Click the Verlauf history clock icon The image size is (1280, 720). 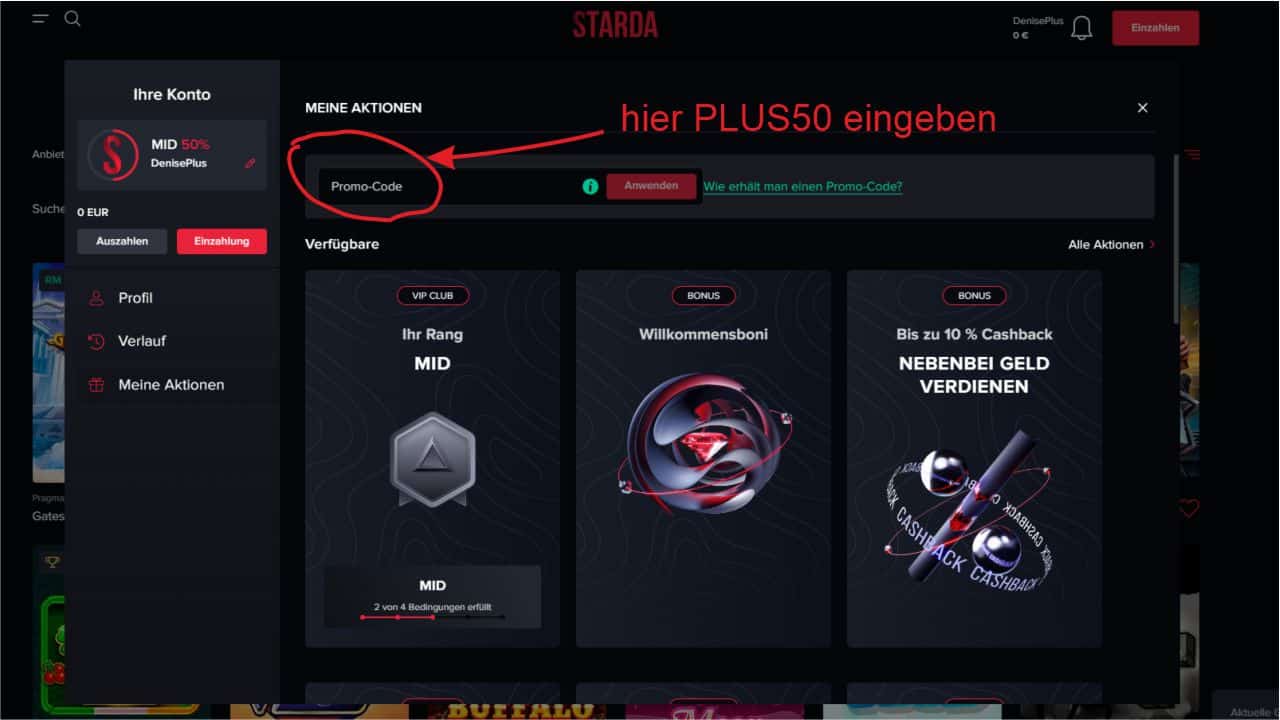(x=96, y=341)
